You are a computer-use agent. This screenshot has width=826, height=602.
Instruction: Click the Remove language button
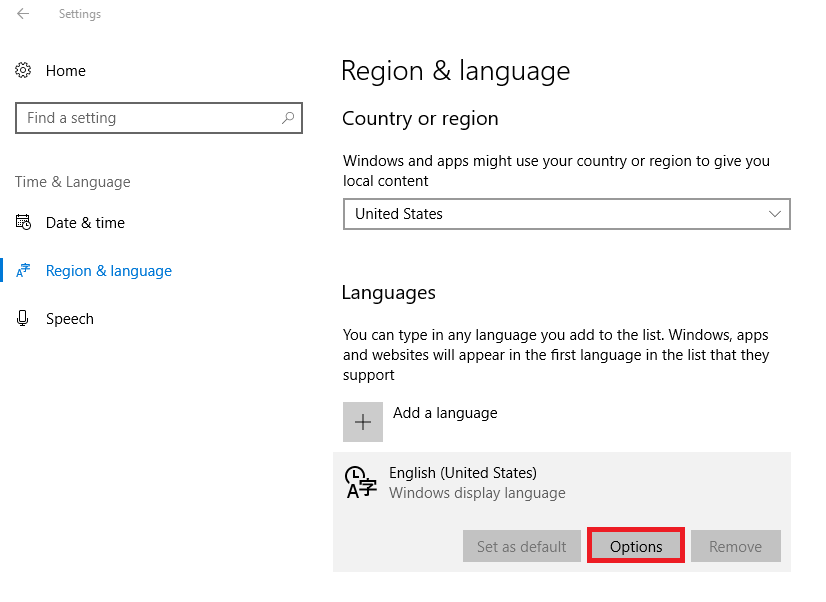[x=735, y=547]
